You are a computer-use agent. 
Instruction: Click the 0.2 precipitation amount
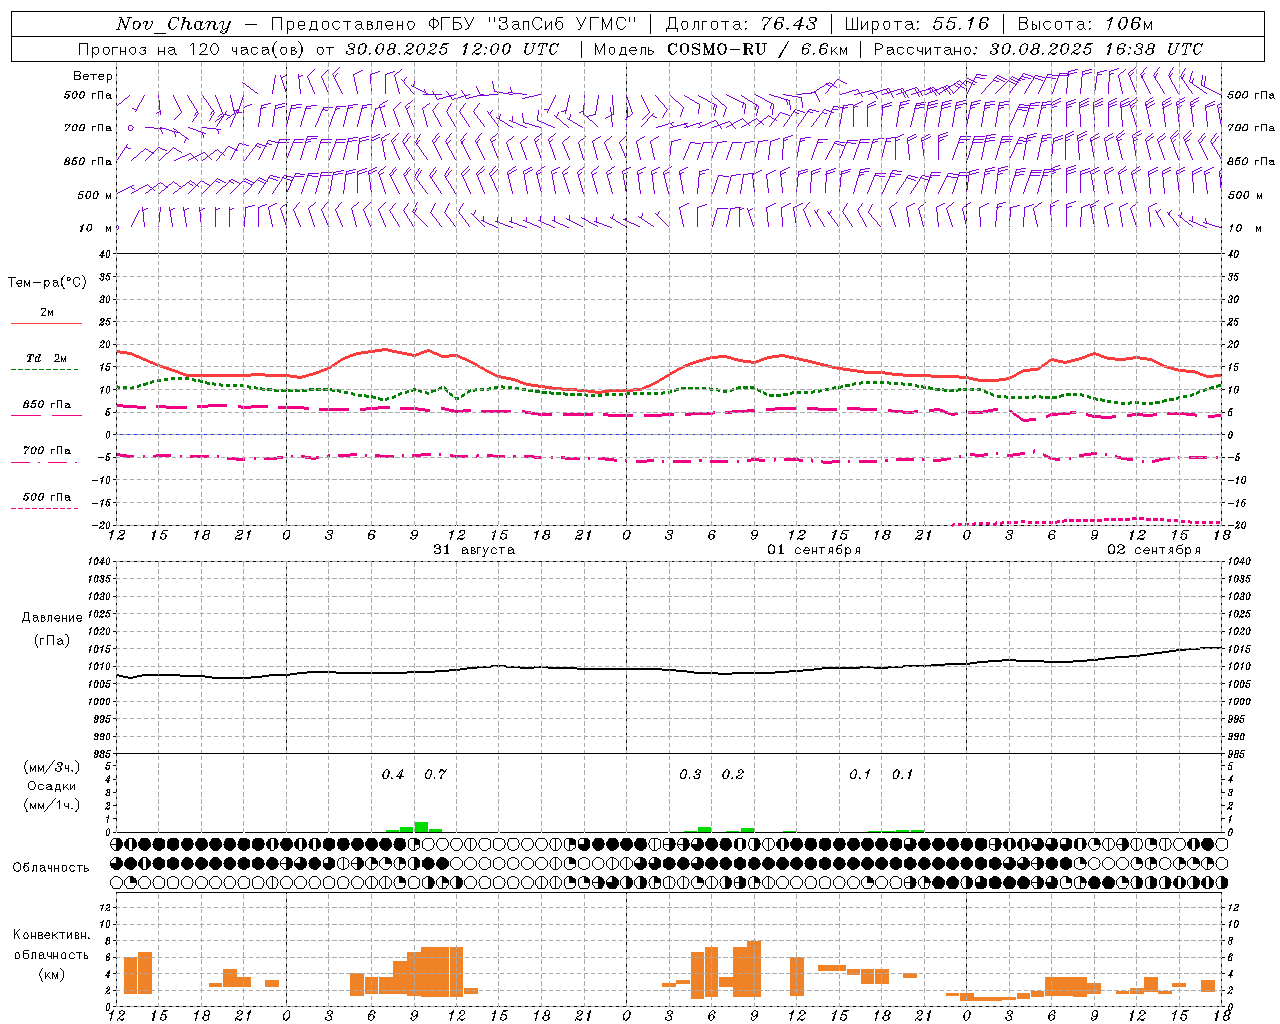[x=733, y=775]
